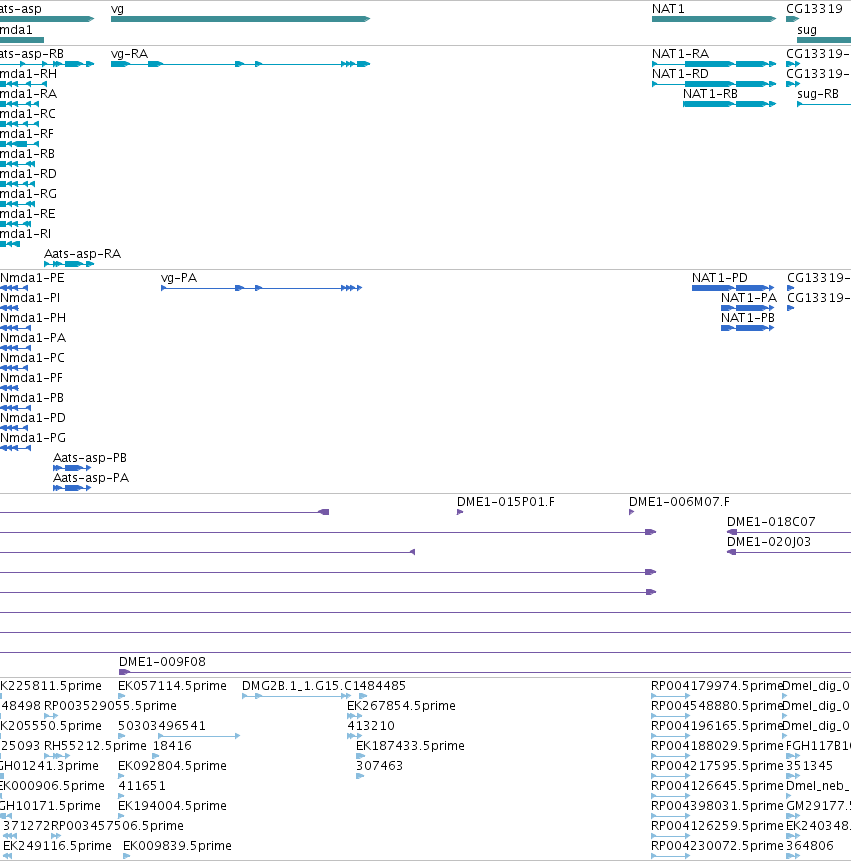The width and height of the screenshot is (851, 861).
Task: Click the NAT1 gene label
Action: click(x=668, y=9)
